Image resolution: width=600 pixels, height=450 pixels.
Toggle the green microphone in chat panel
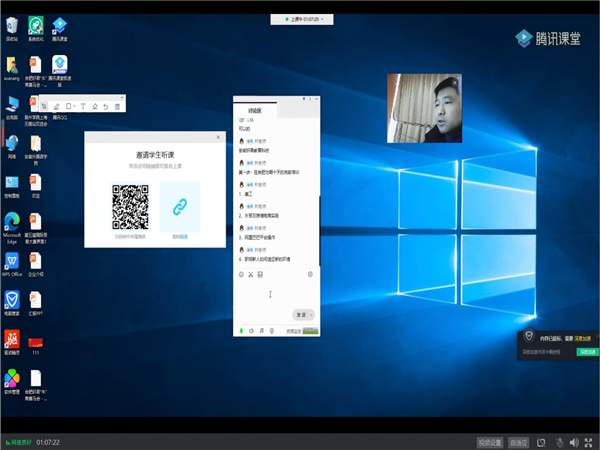241,330
